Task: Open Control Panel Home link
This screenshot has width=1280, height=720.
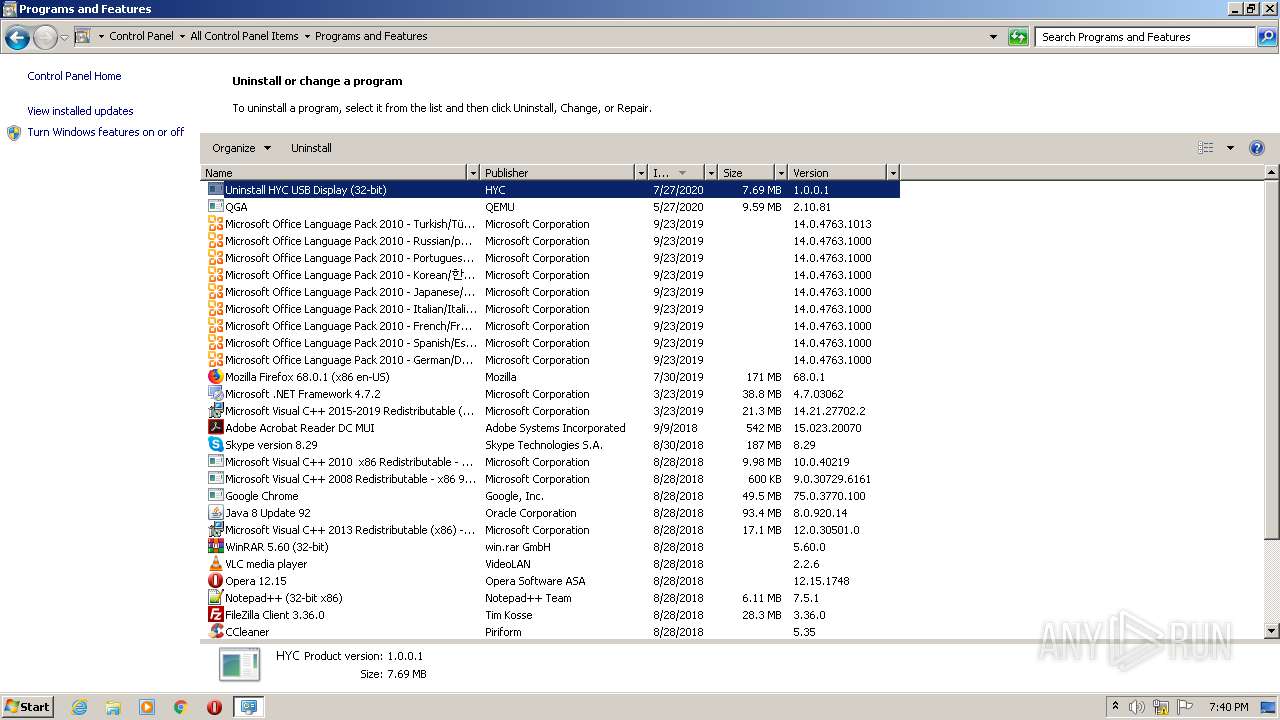Action: click(74, 76)
